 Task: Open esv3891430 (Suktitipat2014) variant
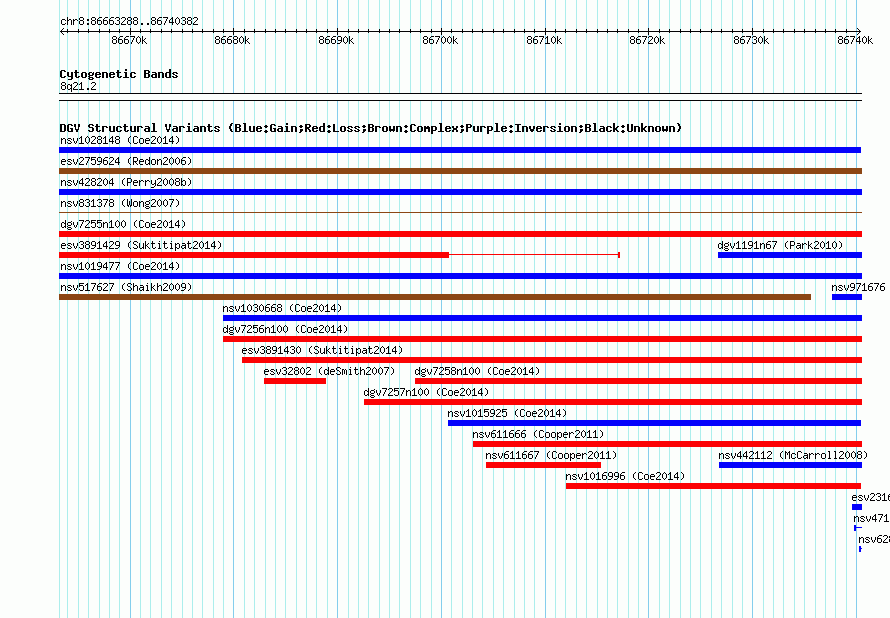click(x=322, y=350)
